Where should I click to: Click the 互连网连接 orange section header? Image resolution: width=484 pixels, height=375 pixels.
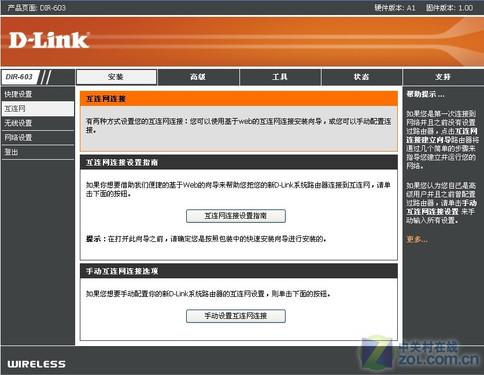point(239,99)
